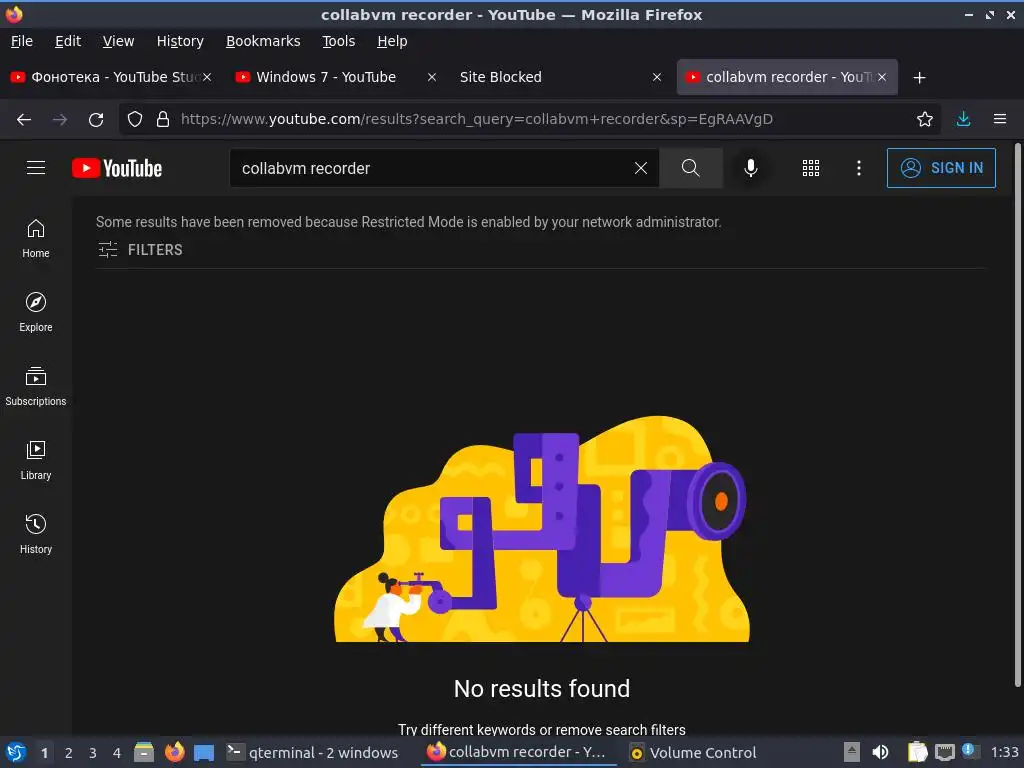Click the YouTube logo
This screenshot has width=1024, height=768.
[117, 168]
